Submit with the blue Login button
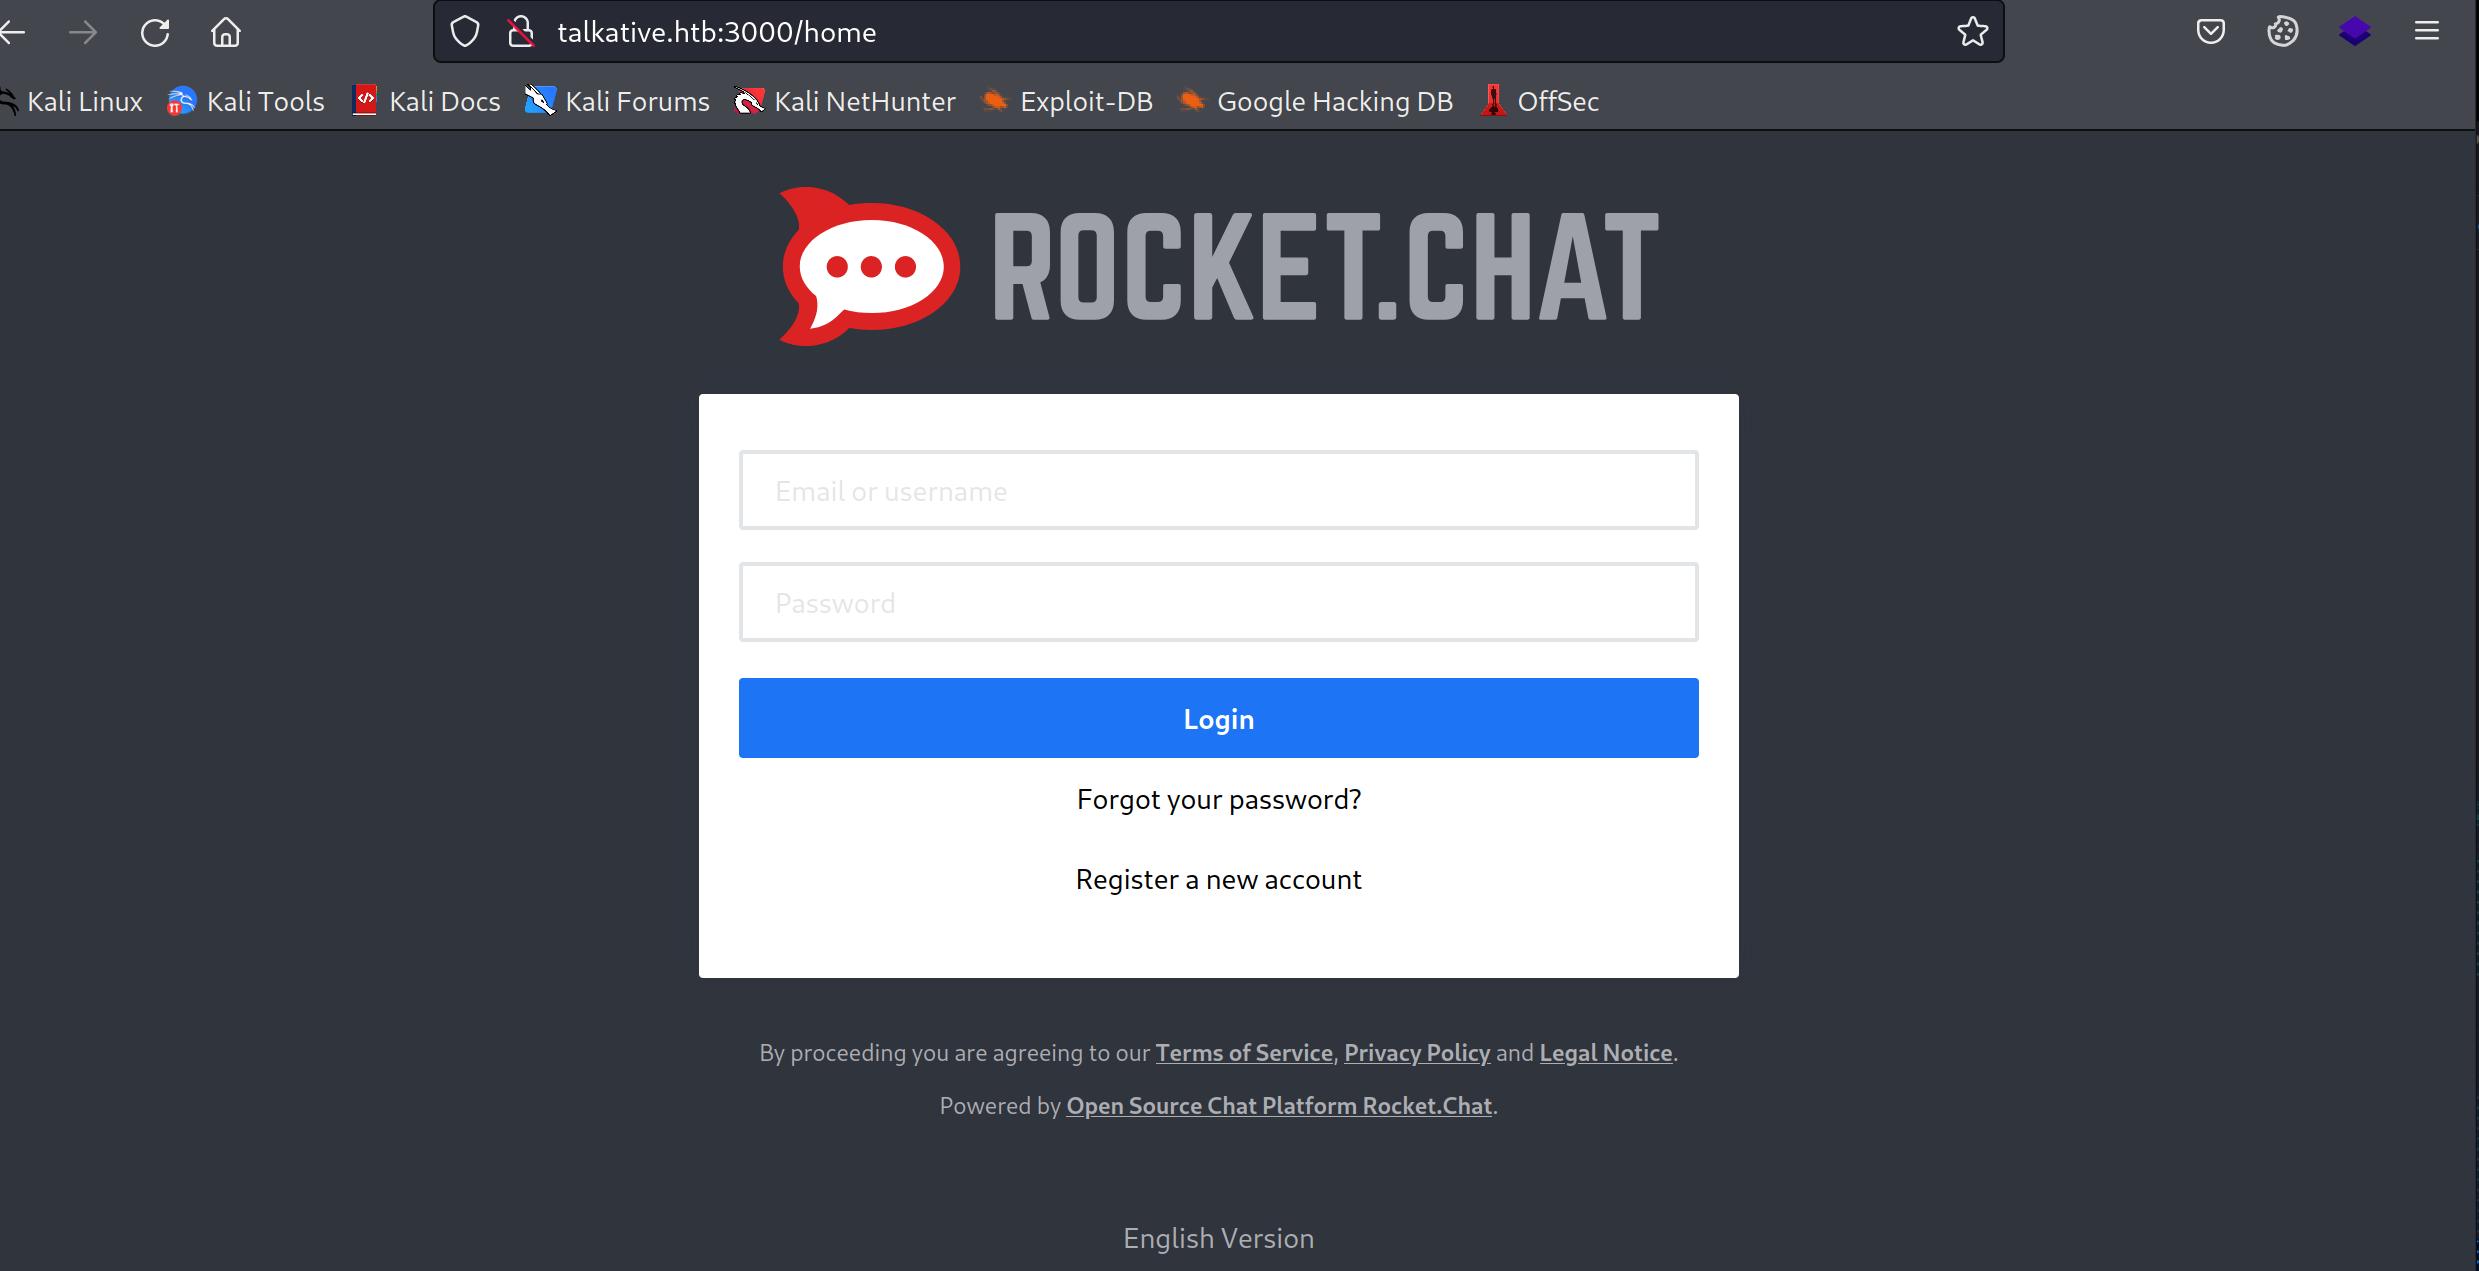Image resolution: width=2479 pixels, height=1271 pixels. pyautogui.click(x=1218, y=718)
